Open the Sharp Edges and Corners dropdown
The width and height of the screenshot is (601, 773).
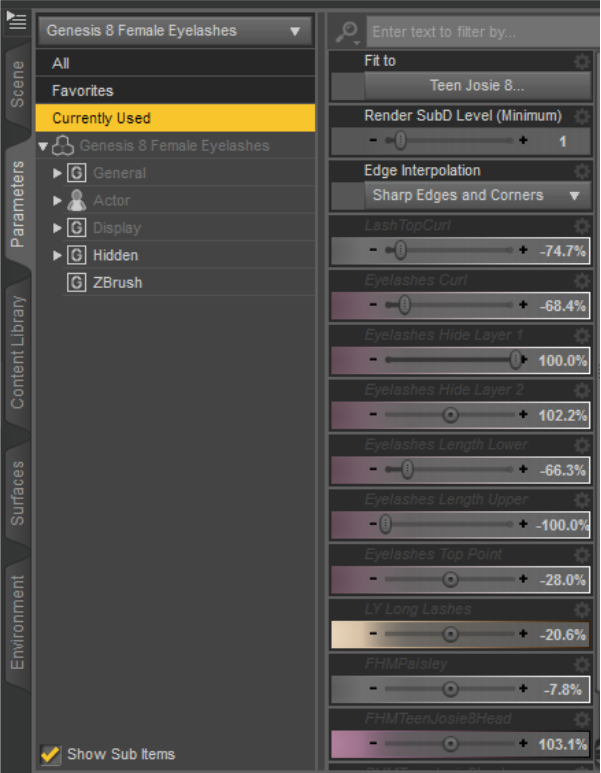(x=475, y=195)
